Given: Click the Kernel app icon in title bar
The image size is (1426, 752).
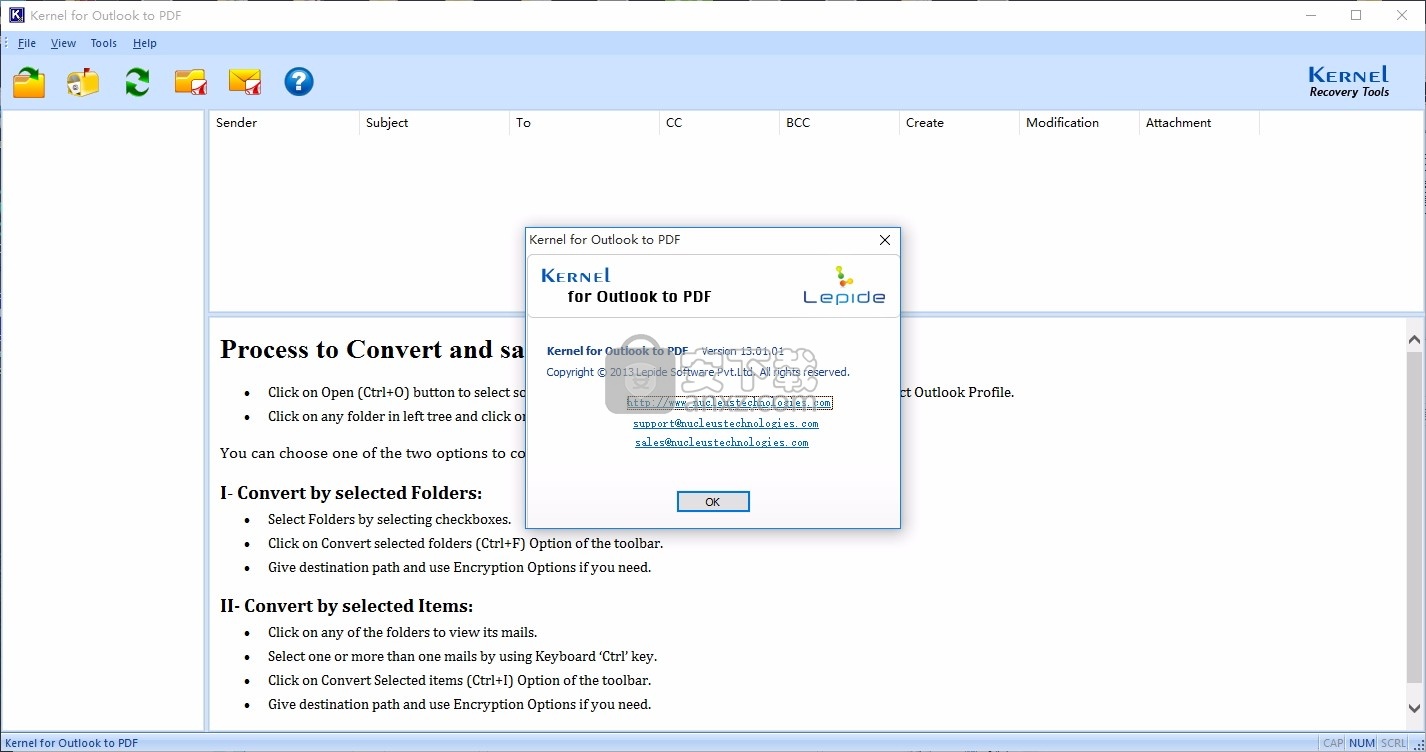Looking at the screenshot, I should point(16,15).
